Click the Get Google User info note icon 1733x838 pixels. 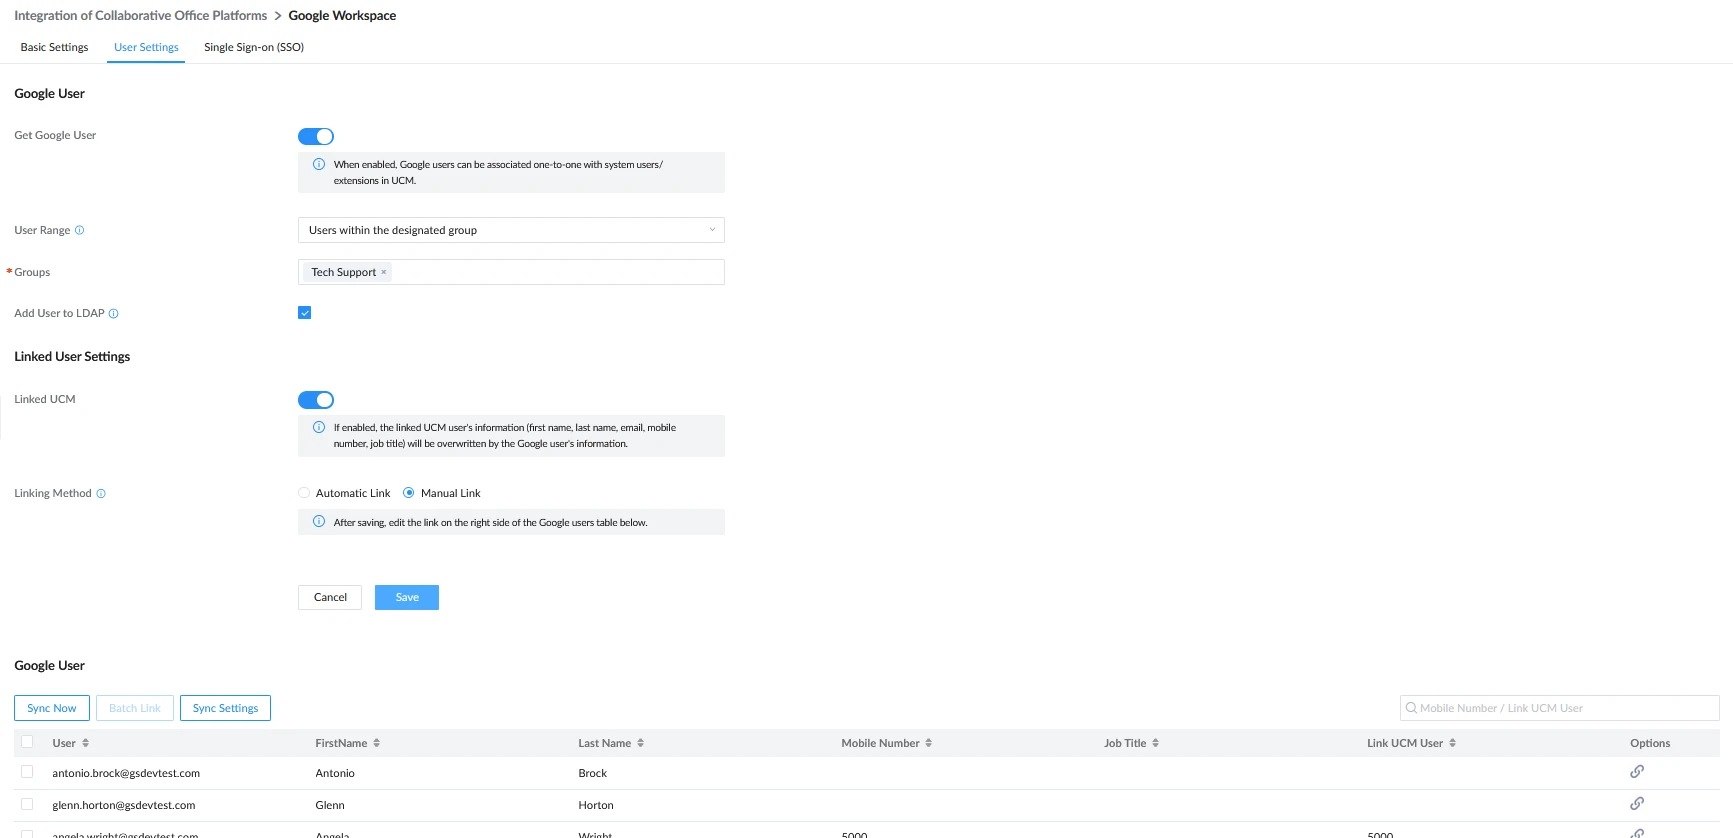click(x=319, y=164)
